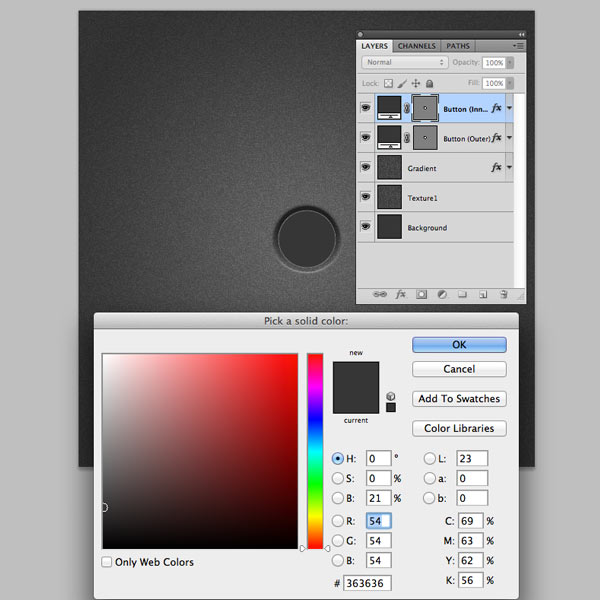Select the S: saturation radio button
Image resolution: width=600 pixels, height=600 pixels.
(338, 478)
